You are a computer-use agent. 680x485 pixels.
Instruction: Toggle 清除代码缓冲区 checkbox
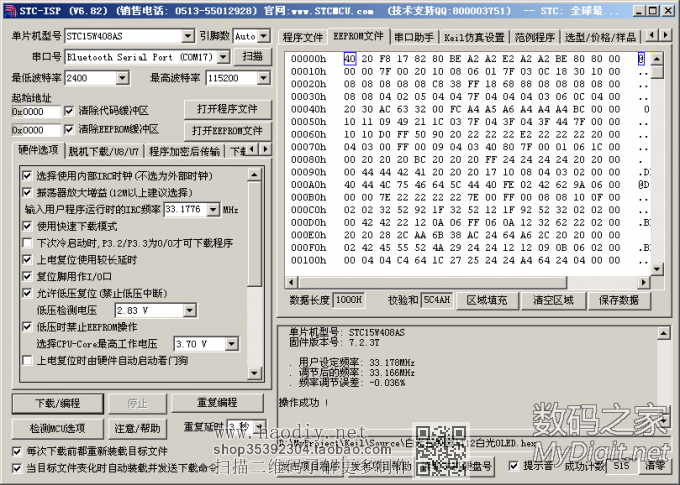(68, 110)
